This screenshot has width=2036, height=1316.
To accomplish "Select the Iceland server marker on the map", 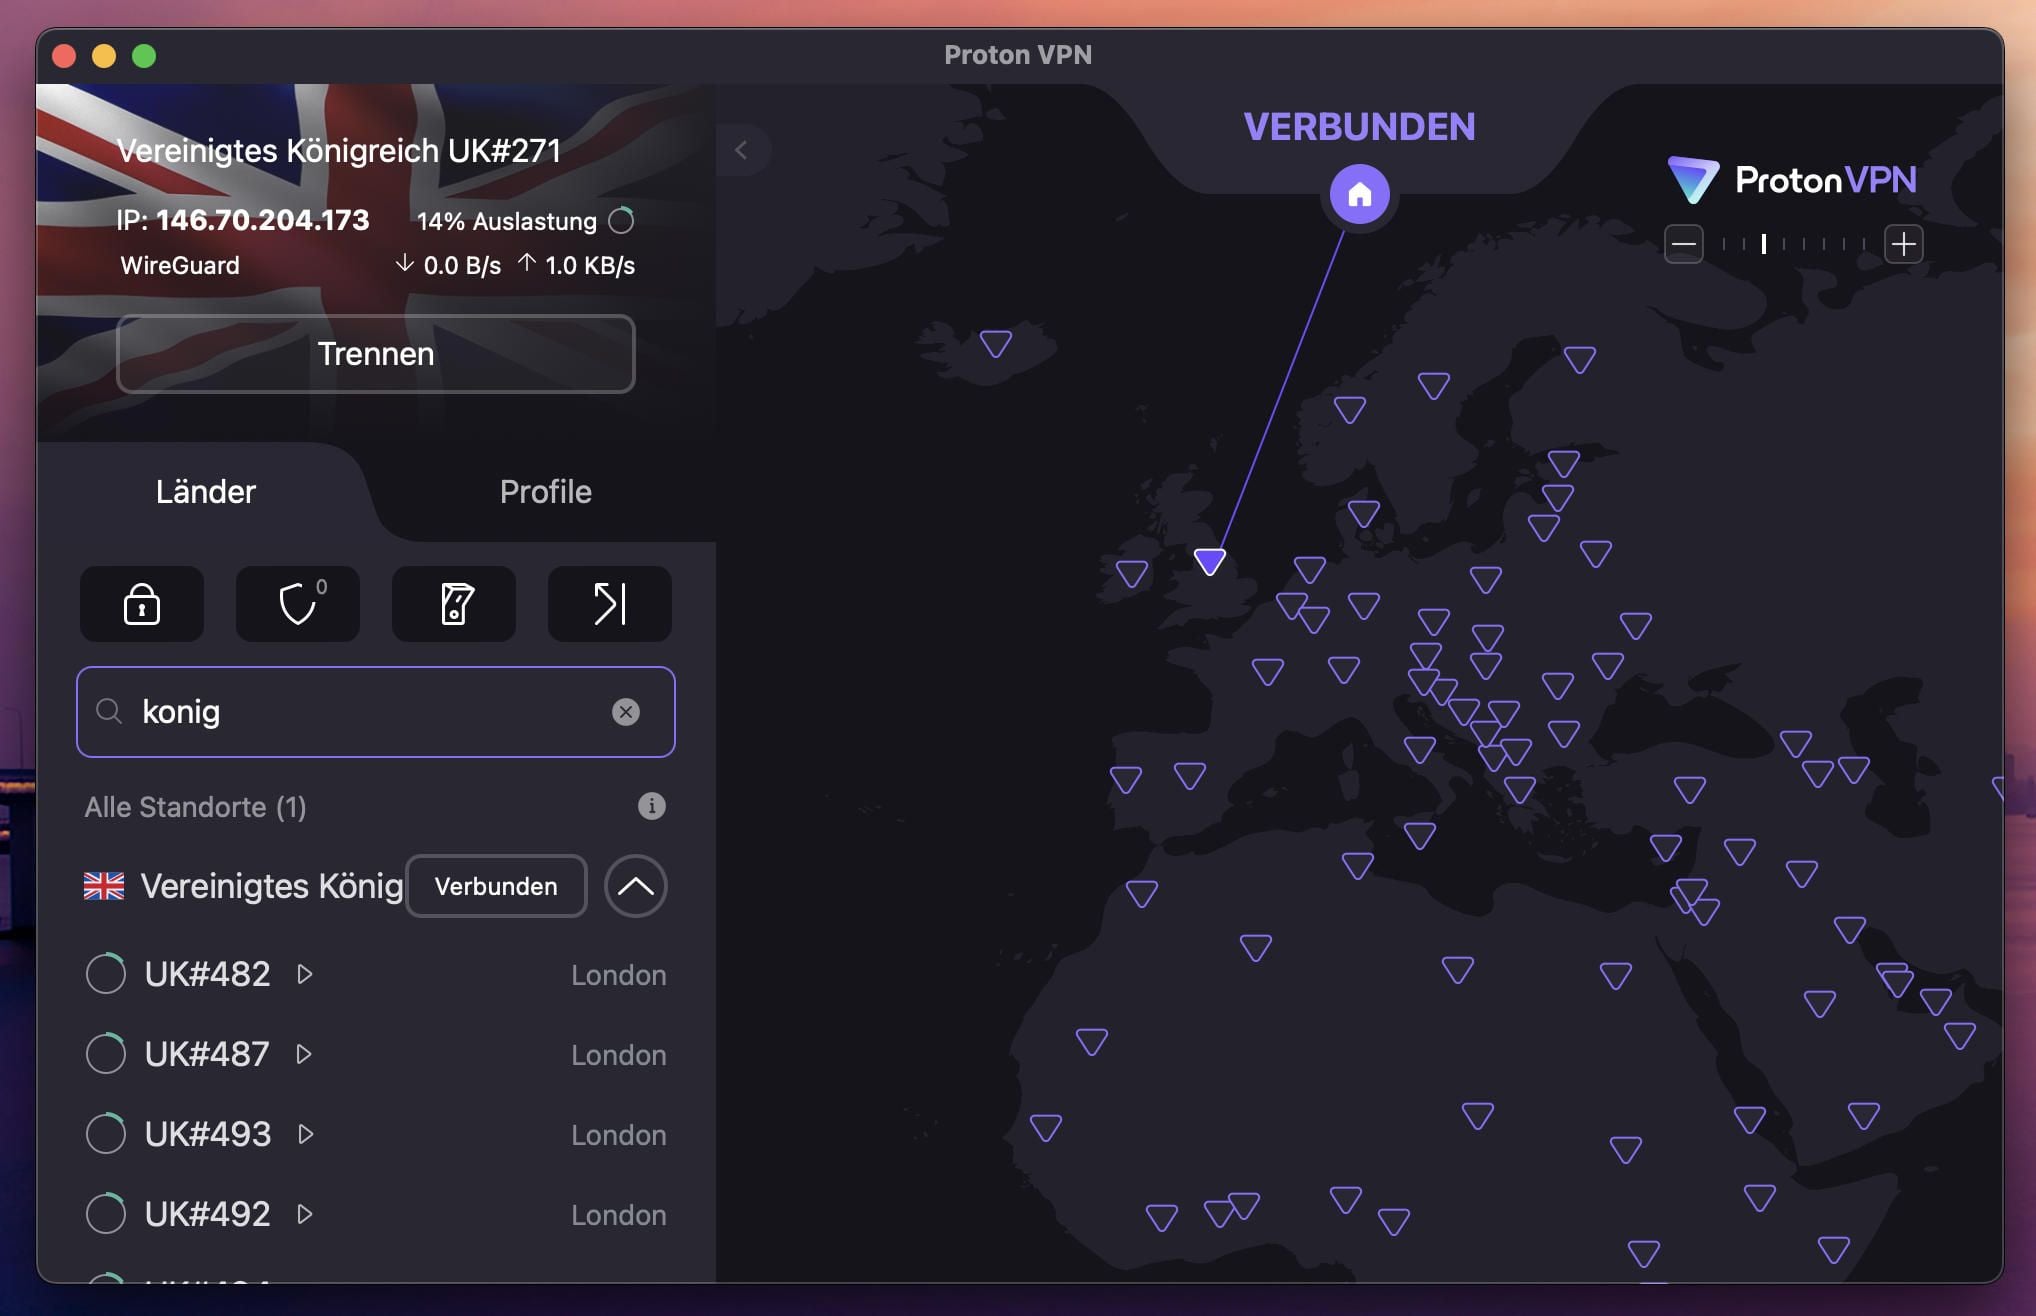I will [x=996, y=344].
